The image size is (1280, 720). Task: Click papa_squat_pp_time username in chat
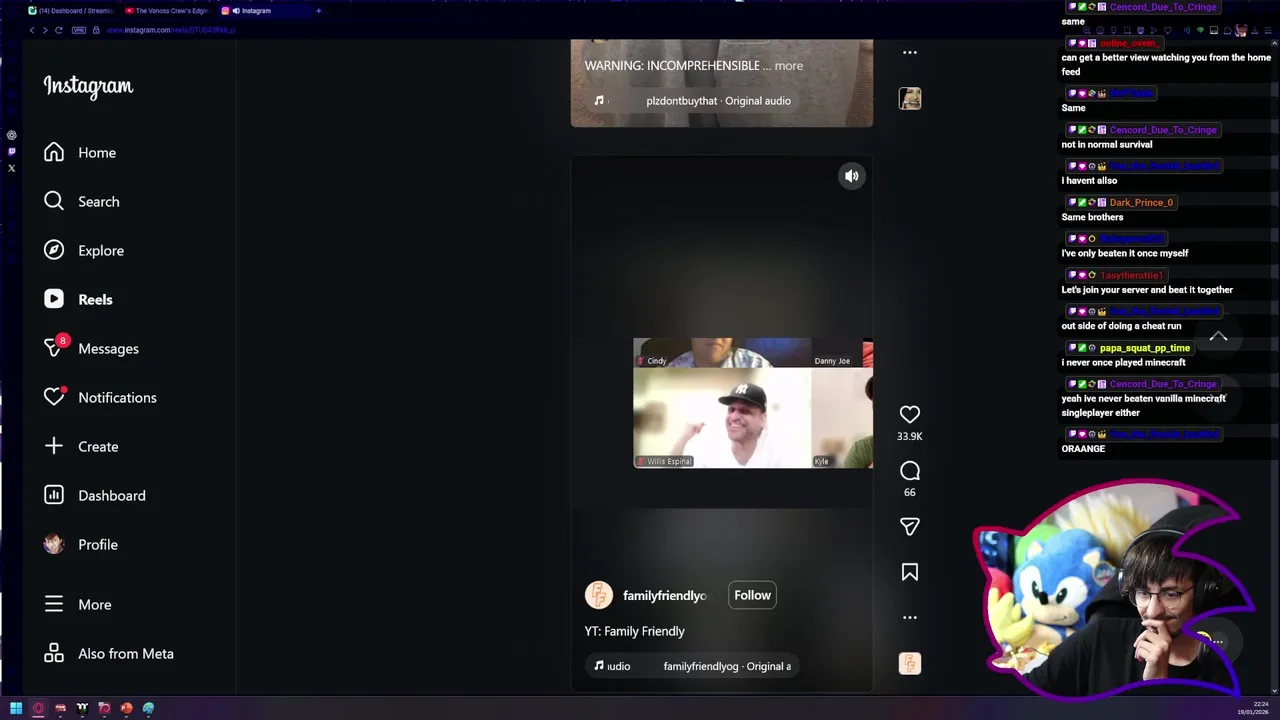[x=1144, y=348]
